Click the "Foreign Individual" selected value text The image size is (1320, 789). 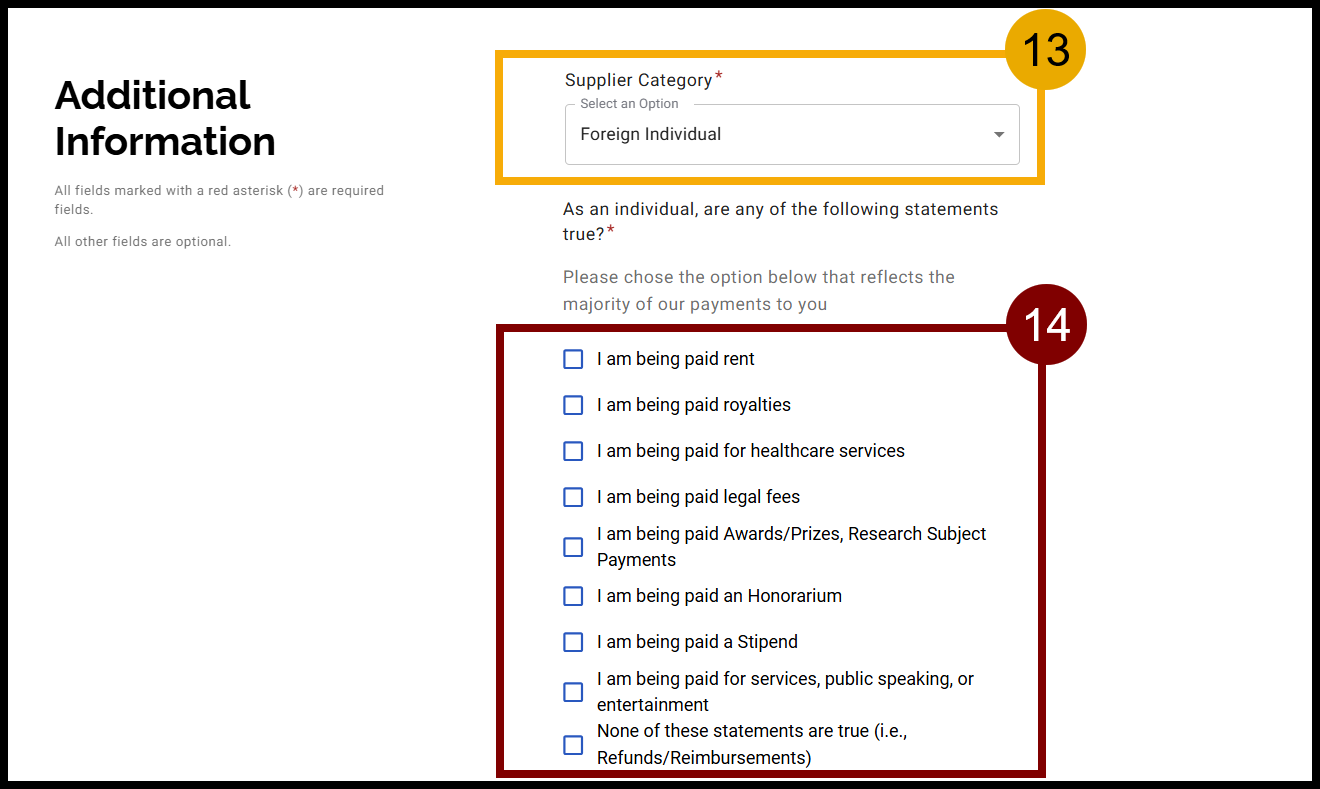coord(650,134)
